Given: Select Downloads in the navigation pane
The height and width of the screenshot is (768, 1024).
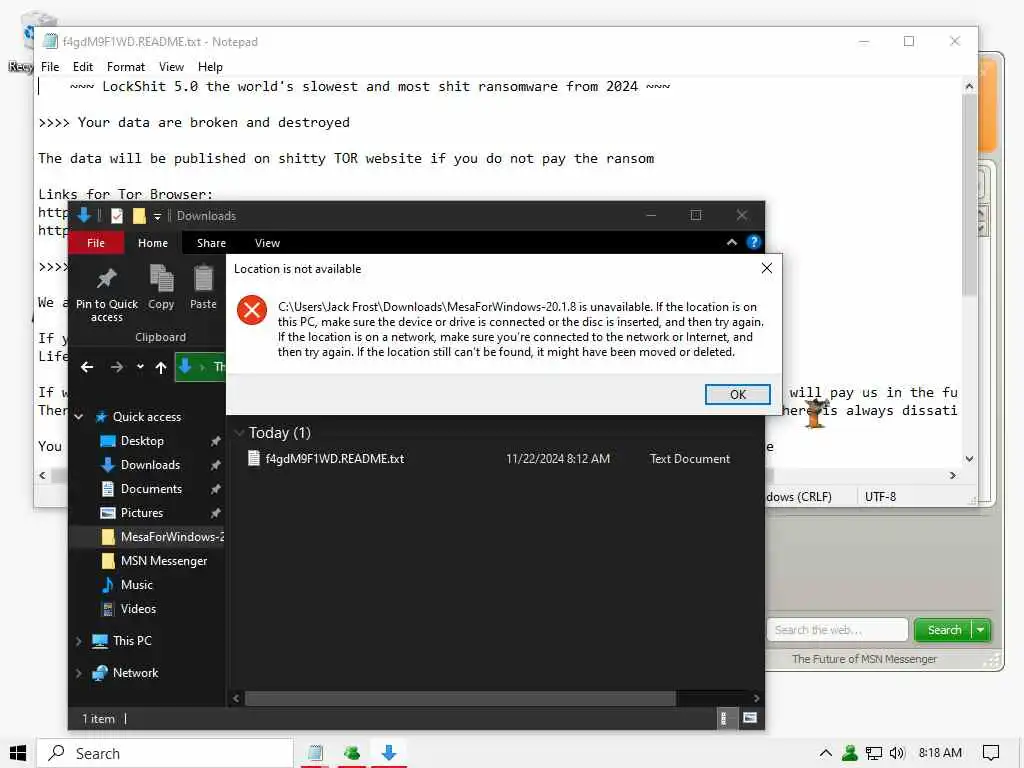Looking at the screenshot, I should (150, 465).
